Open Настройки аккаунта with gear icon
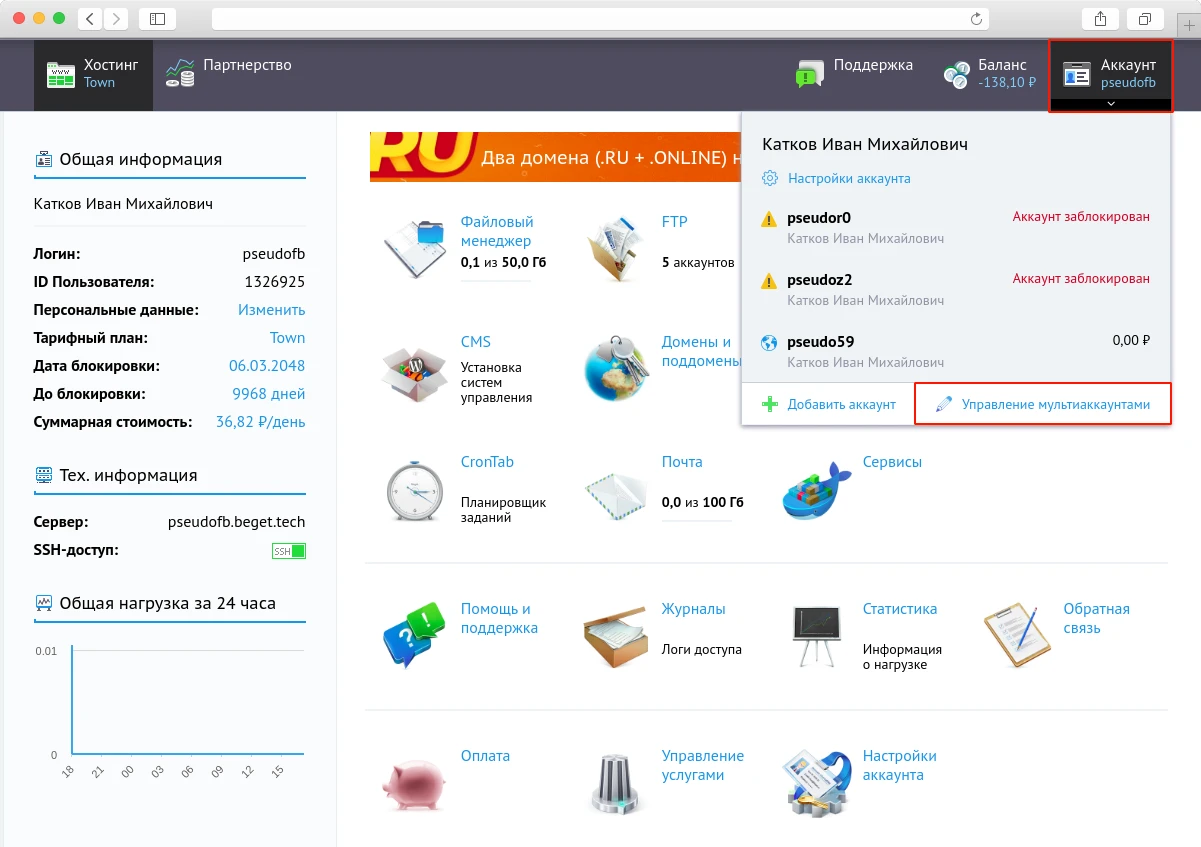The height and width of the screenshot is (847, 1201). (x=848, y=179)
